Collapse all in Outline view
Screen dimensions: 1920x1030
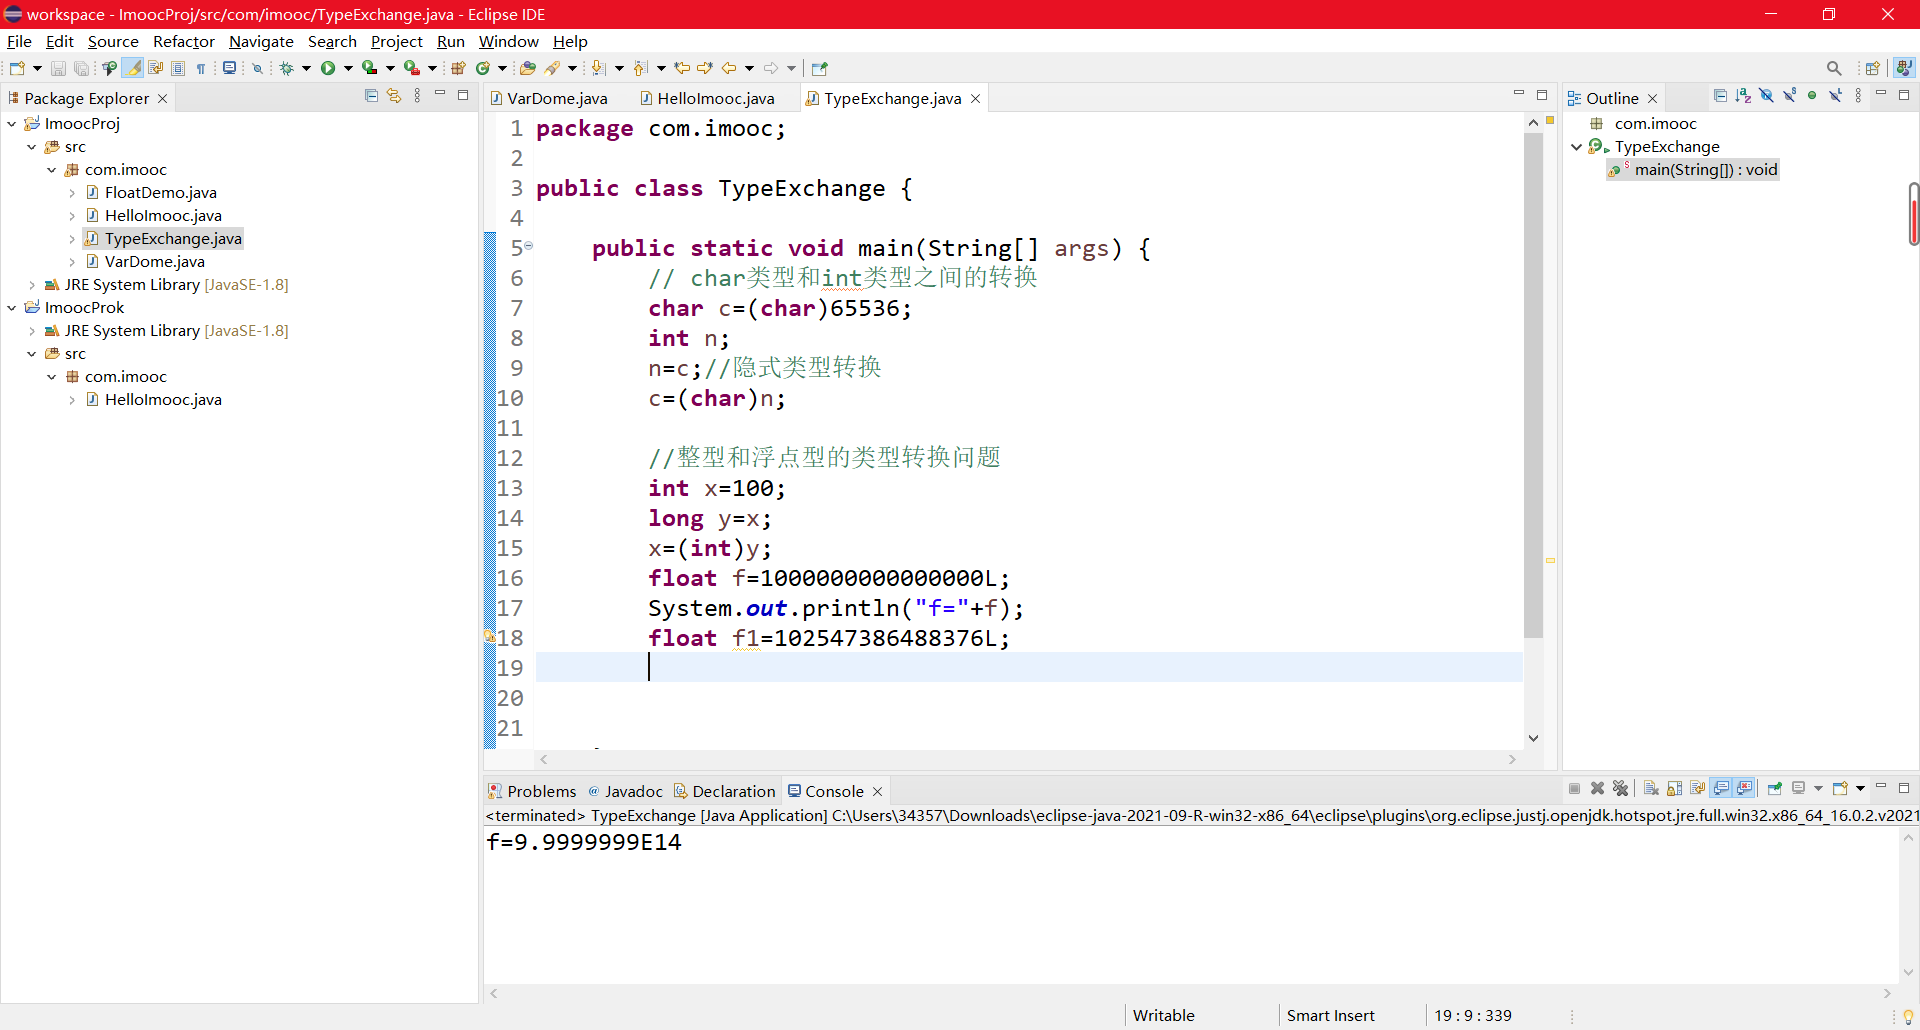(x=1720, y=96)
